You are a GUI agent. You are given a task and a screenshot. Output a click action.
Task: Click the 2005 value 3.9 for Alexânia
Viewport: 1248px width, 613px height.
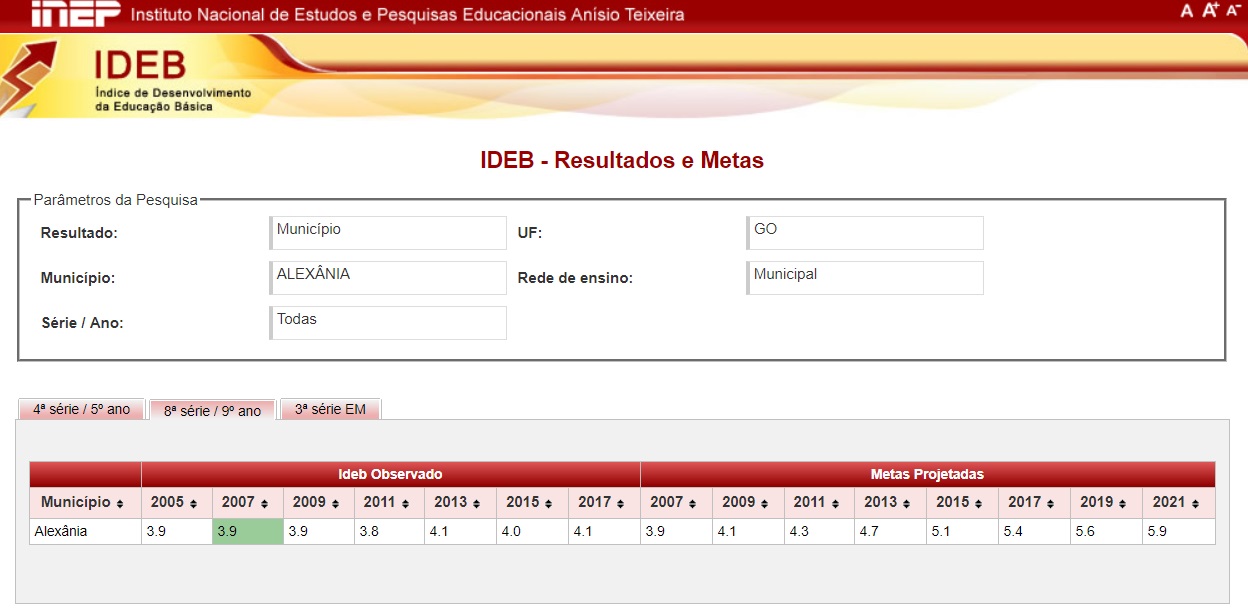click(177, 531)
